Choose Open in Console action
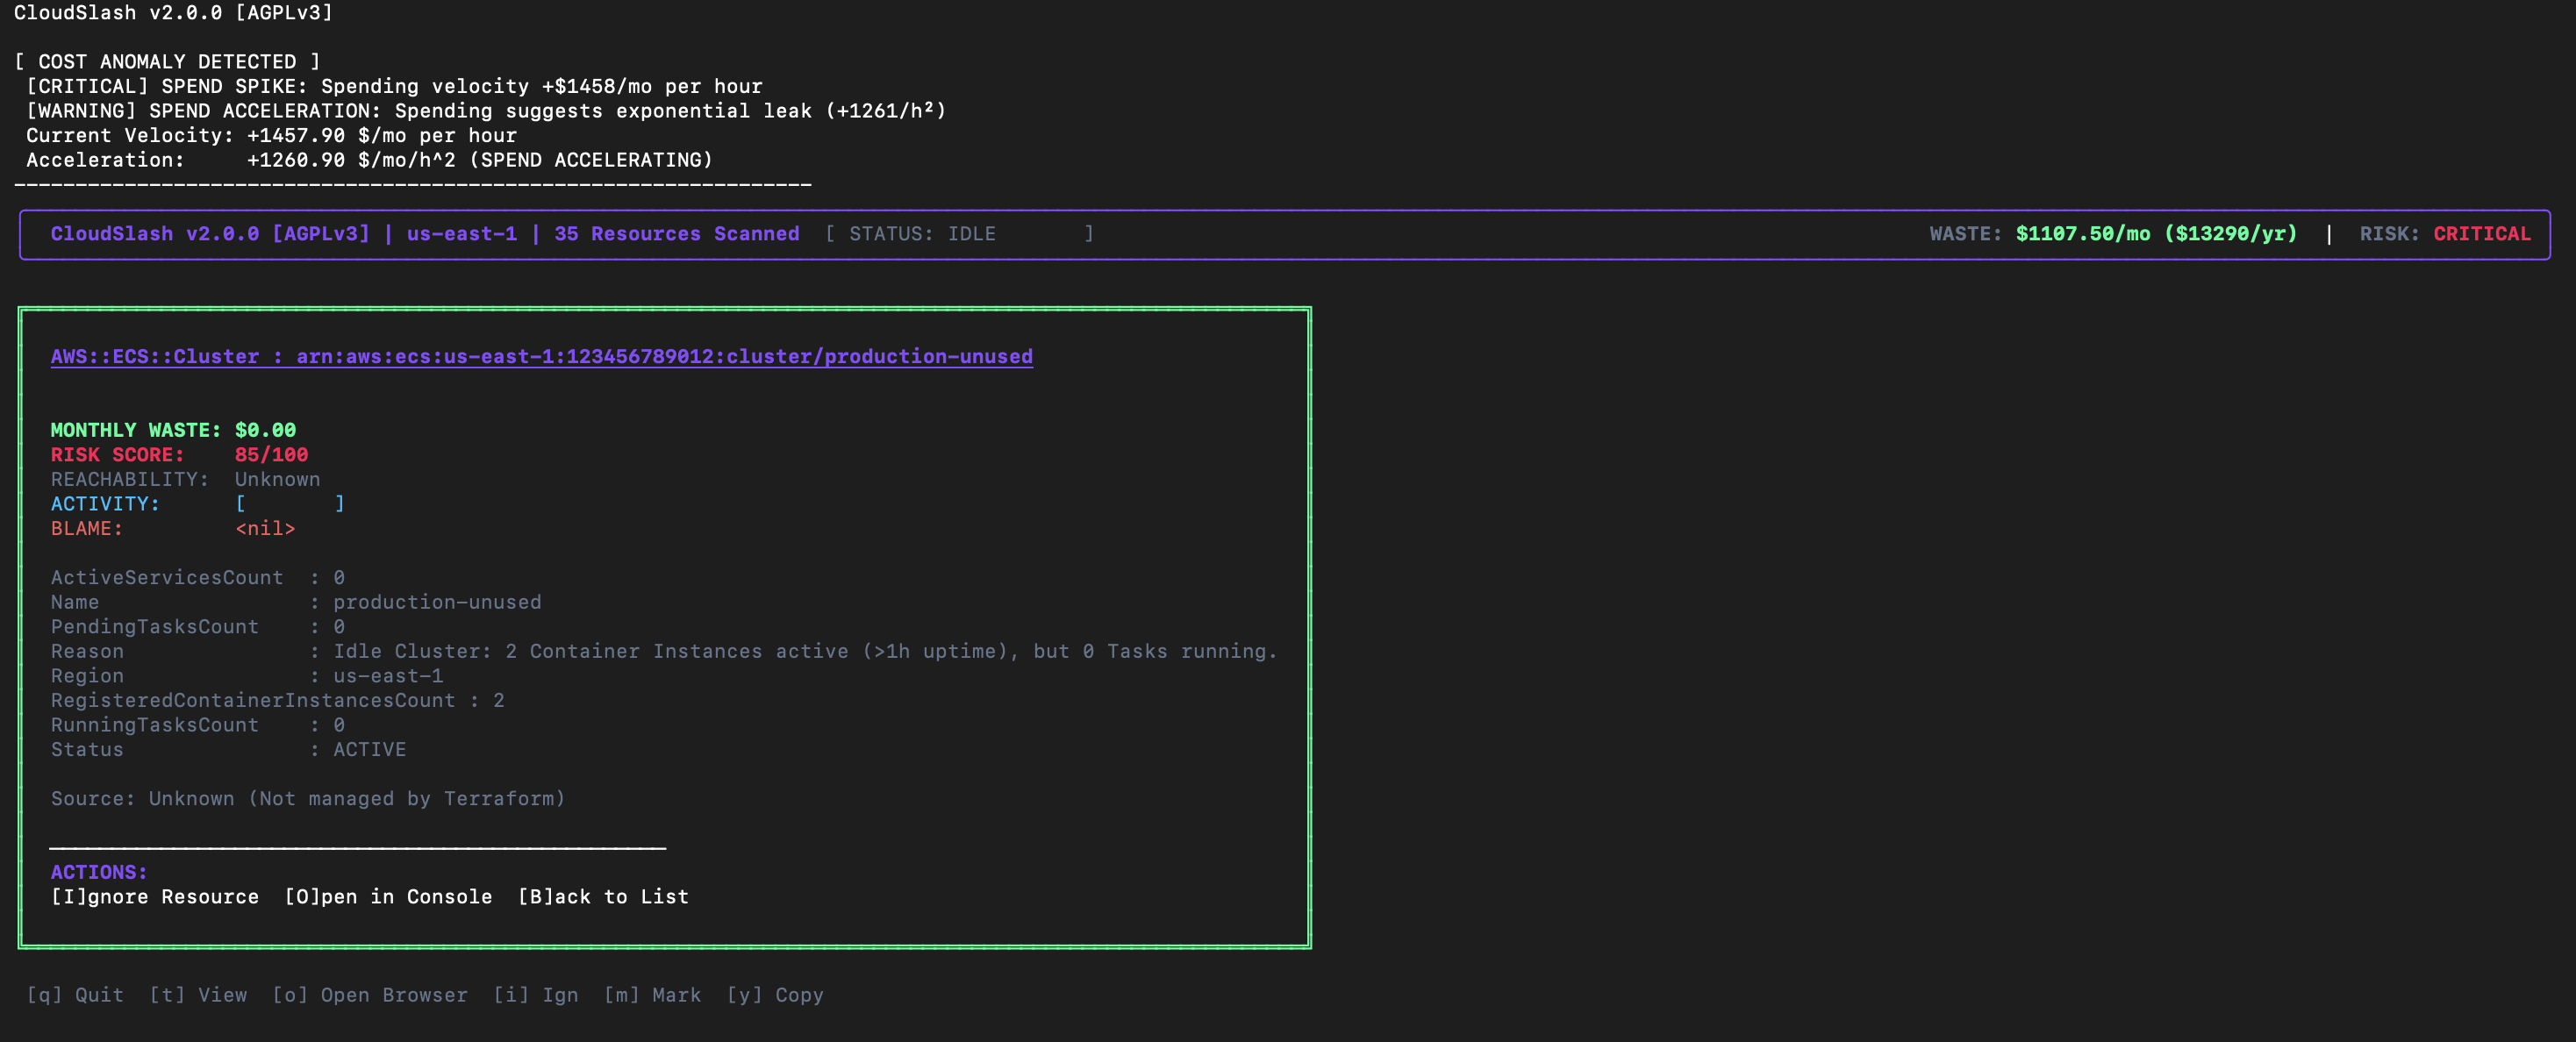2576x1042 pixels. pyautogui.click(x=388, y=897)
